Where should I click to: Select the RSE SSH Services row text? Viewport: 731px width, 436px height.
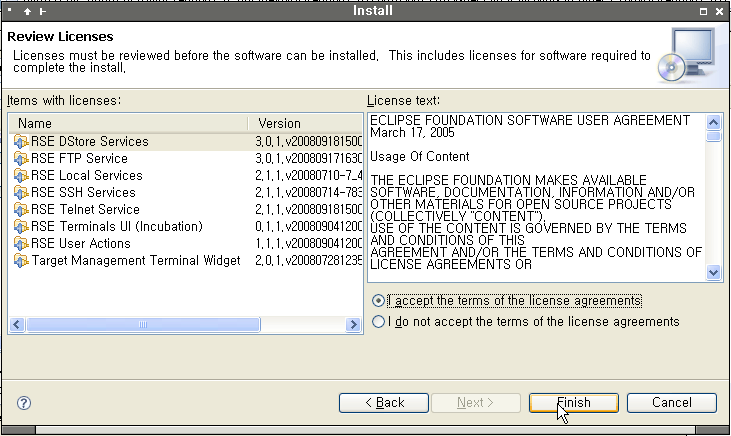coord(83,193)
